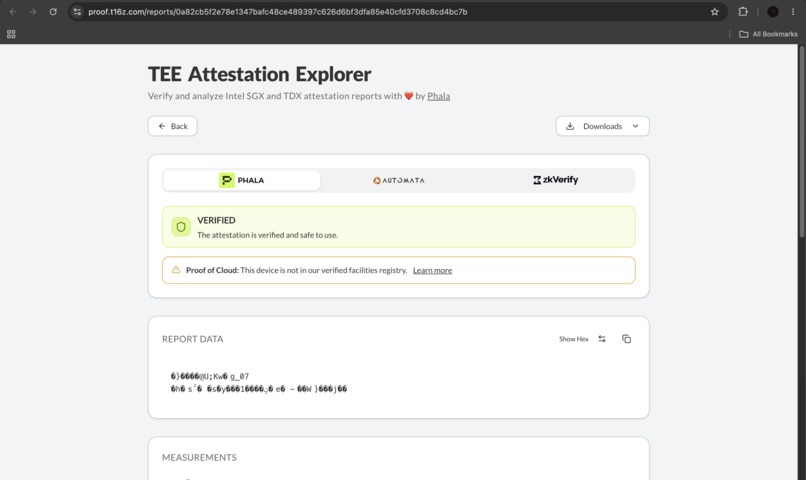The height and width of the screenshot is (480, 806).
Task: Click the page vertical scrollbar
Action: point(801,141)
